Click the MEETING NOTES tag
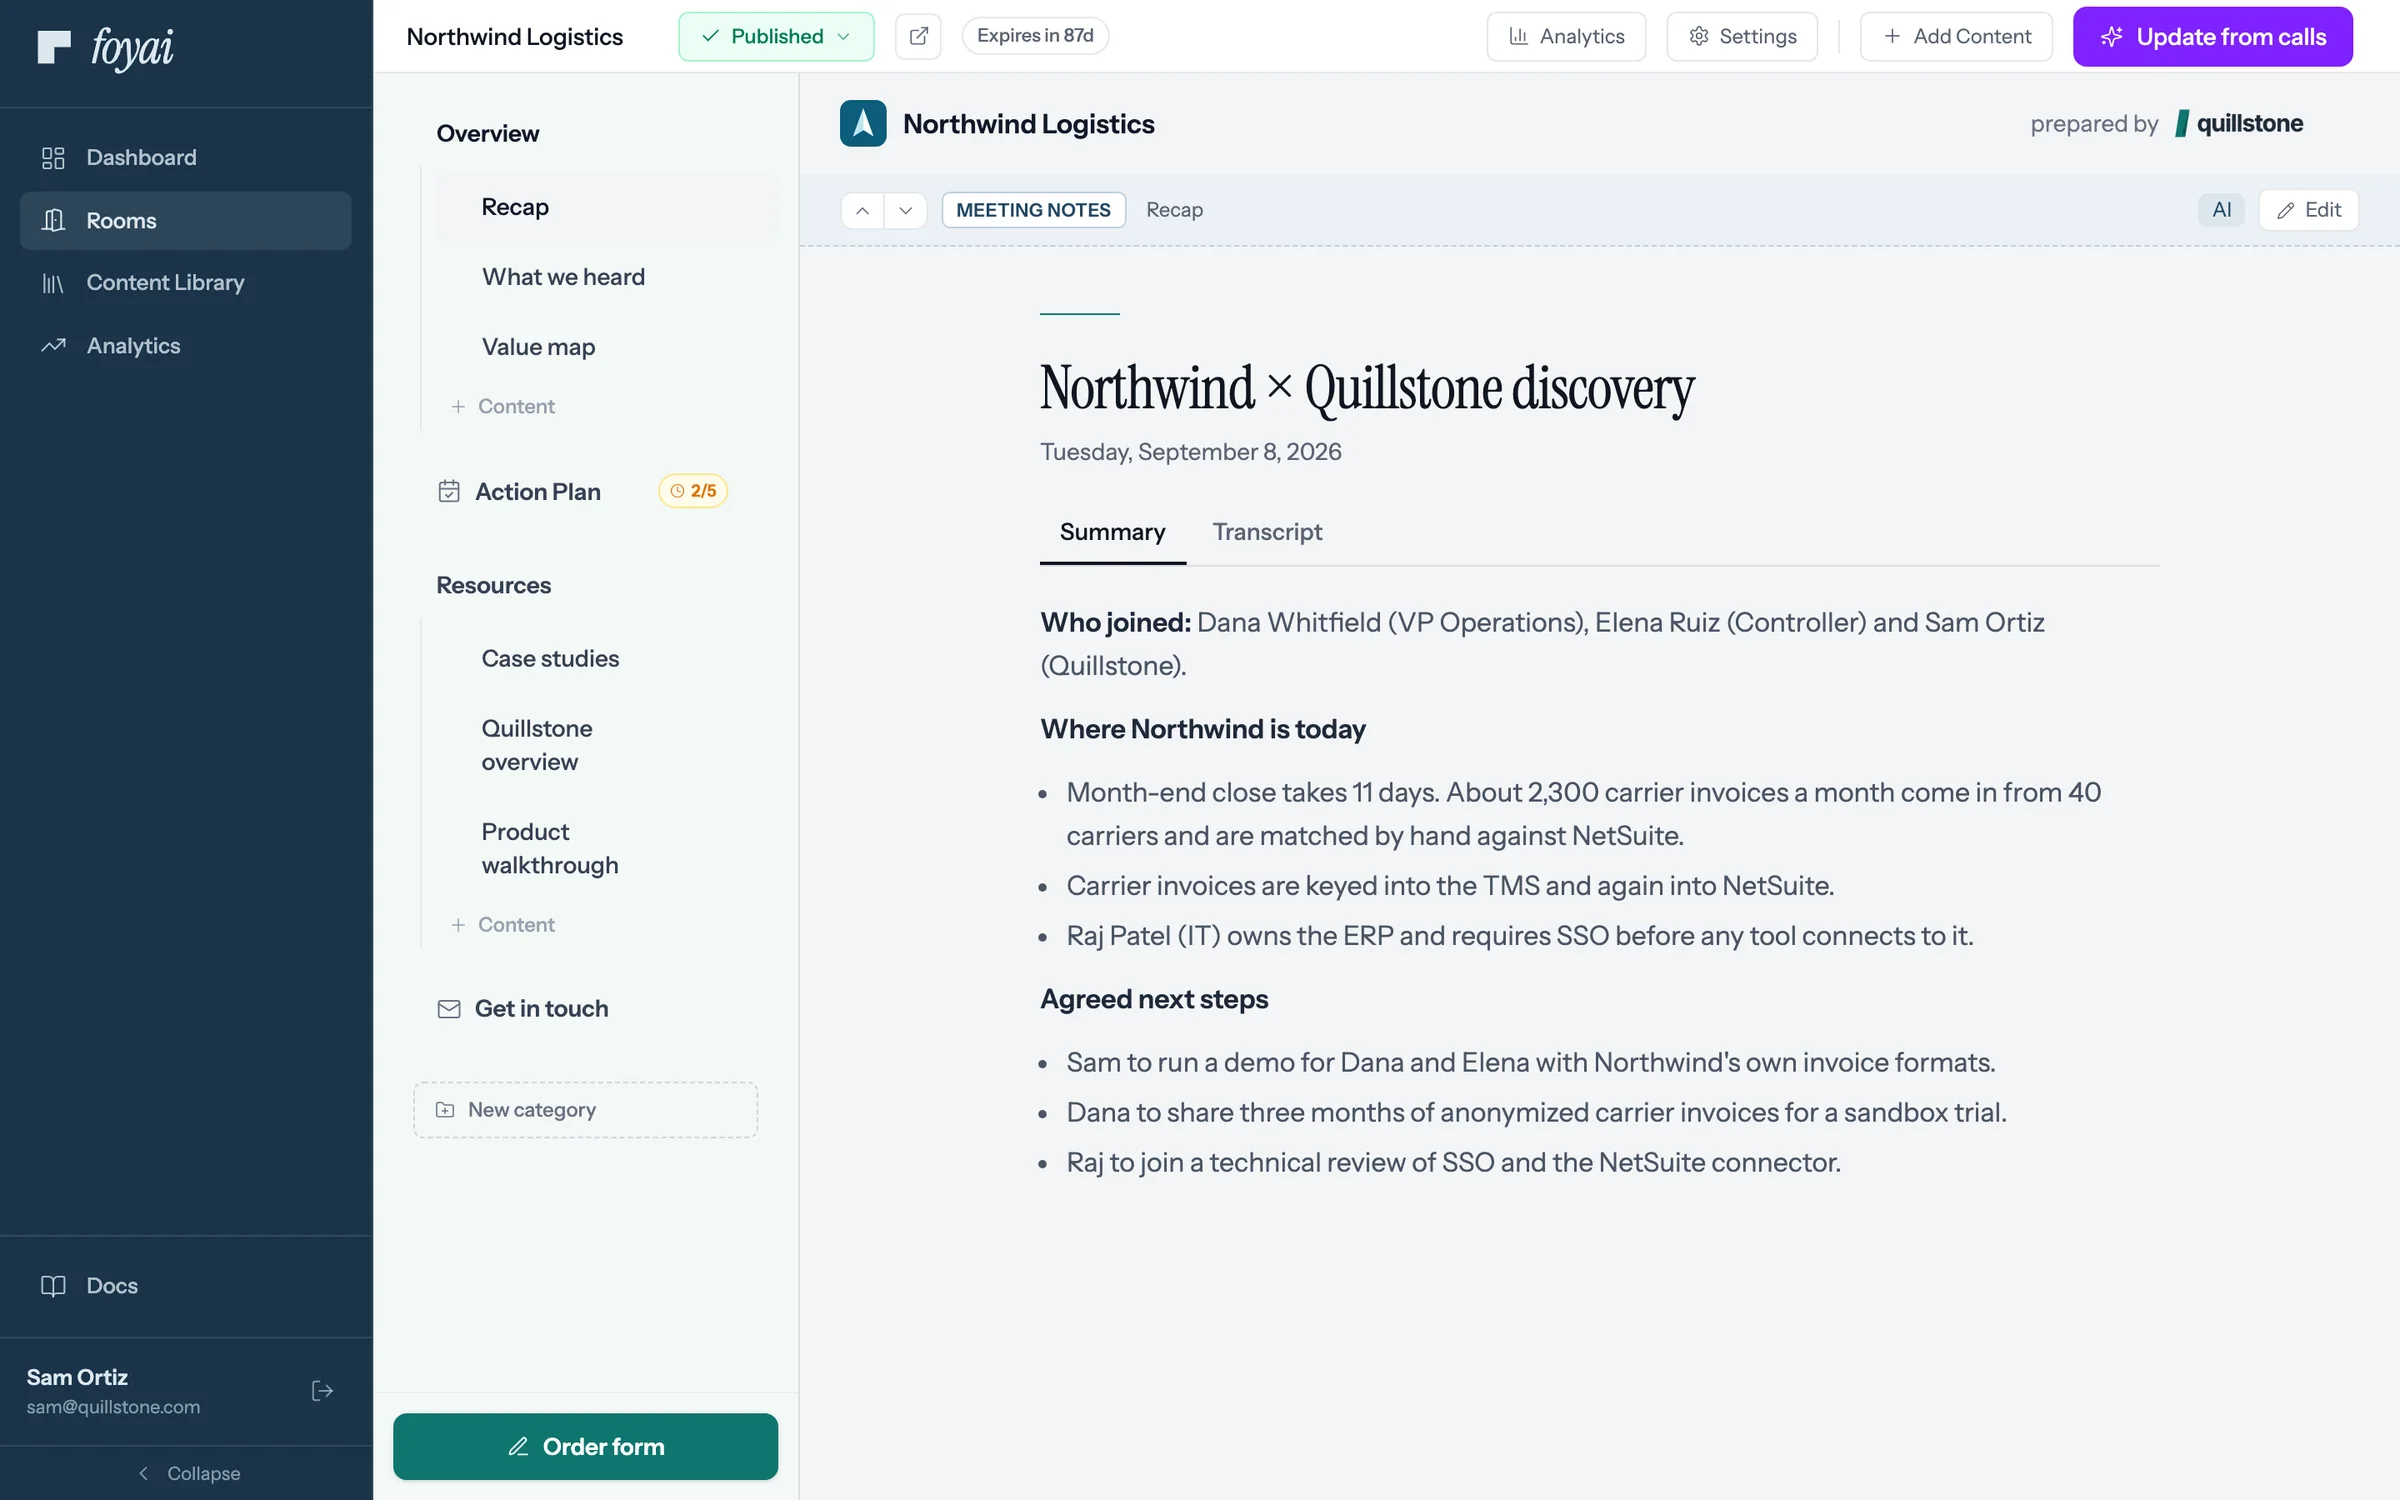Screen dimensions: 2400x1500 [x=1033, y=210]
